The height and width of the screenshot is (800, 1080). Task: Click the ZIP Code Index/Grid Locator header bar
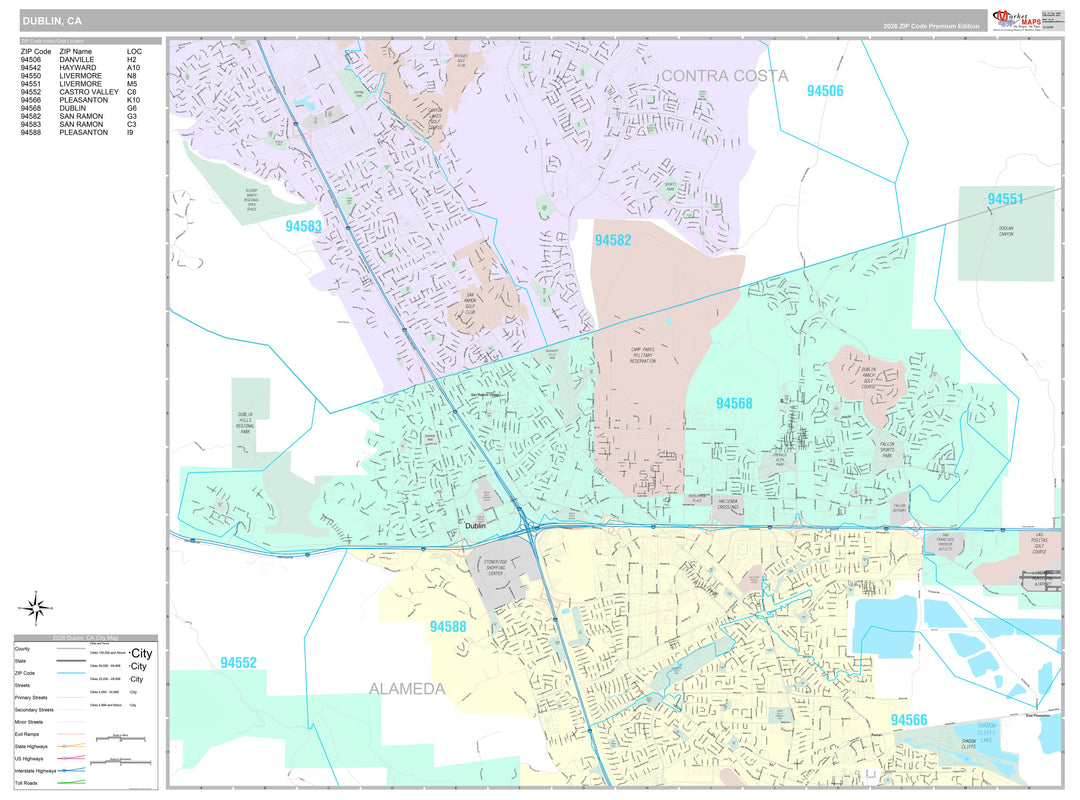[90, 41]
